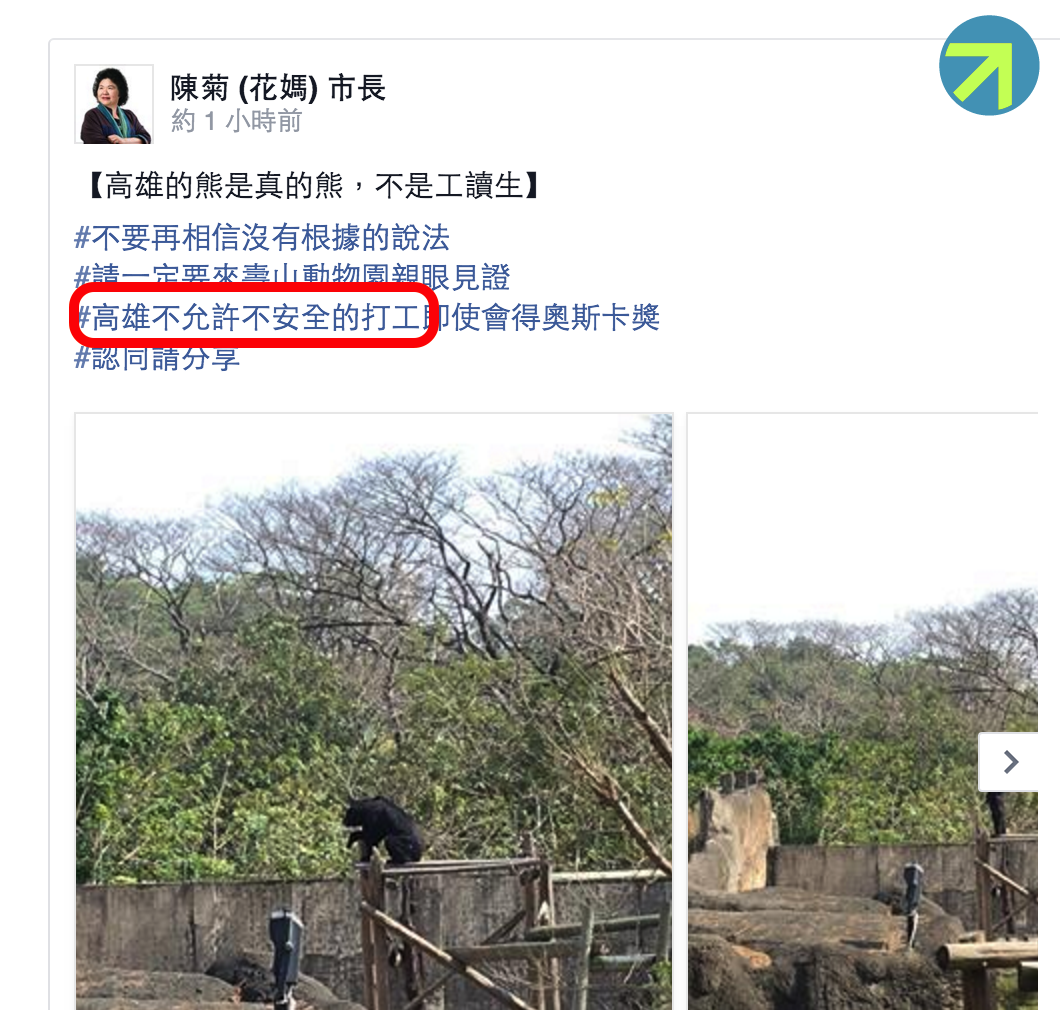Screen dimensions: 1060x1010
Task: Open hashtag #不要再相信沒有根據的說法
Action: pos(262,237)
